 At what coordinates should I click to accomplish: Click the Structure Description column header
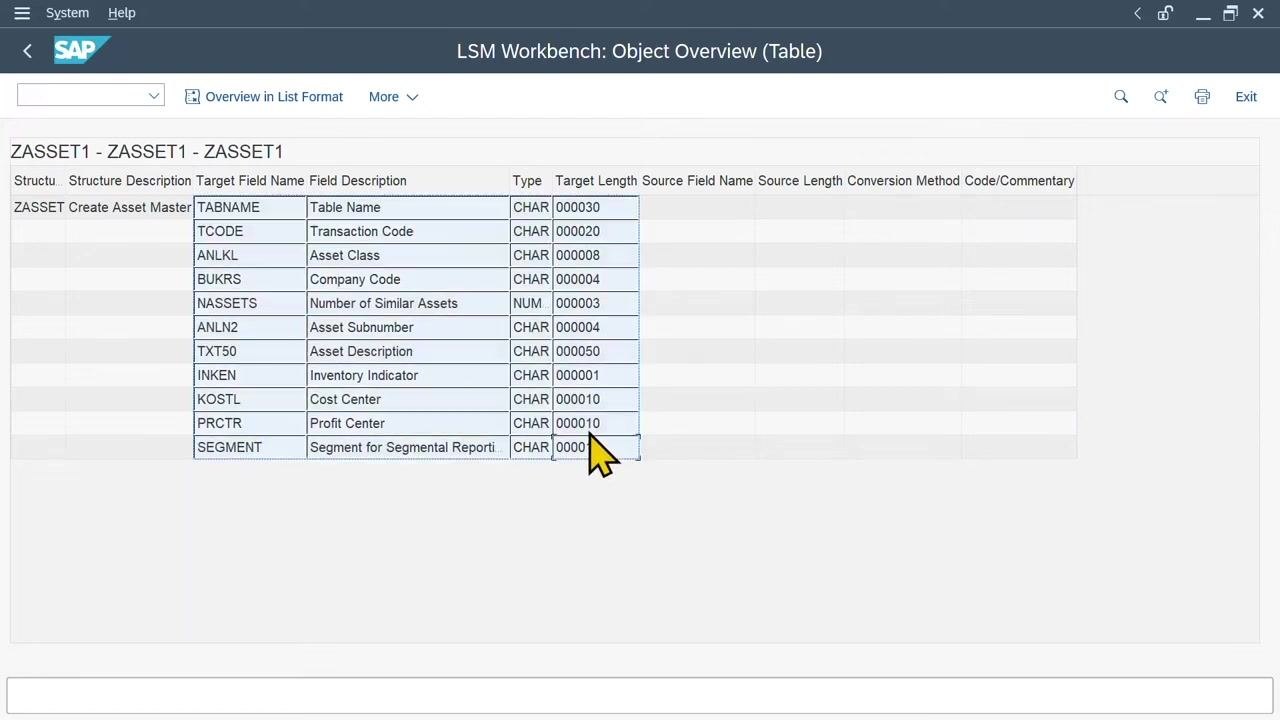click(x=130, y=181)
